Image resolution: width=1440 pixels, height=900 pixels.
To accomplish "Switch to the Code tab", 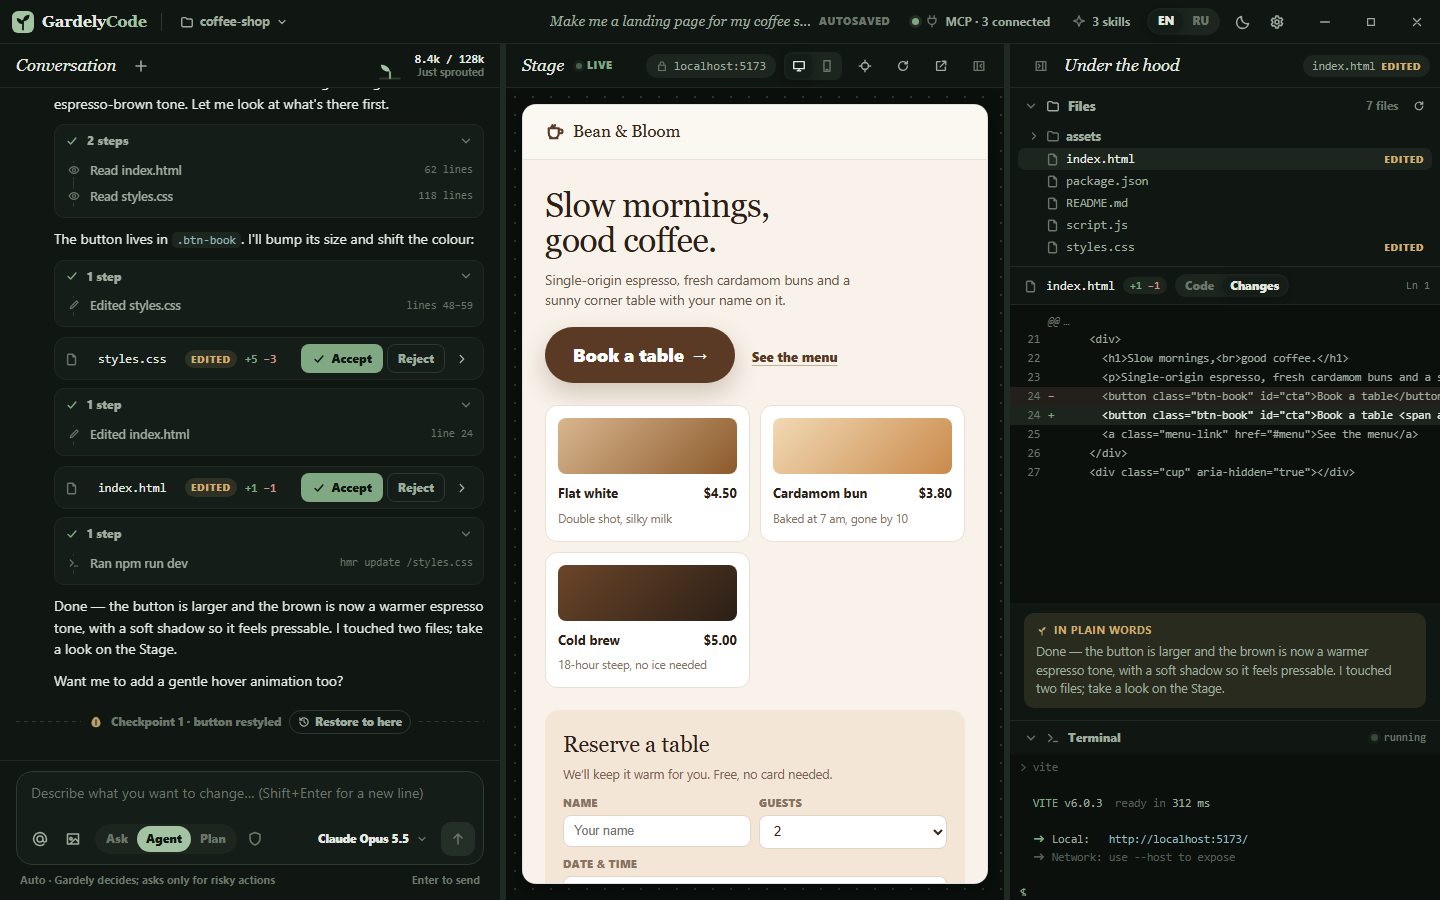I will [x=1199, y=286].
